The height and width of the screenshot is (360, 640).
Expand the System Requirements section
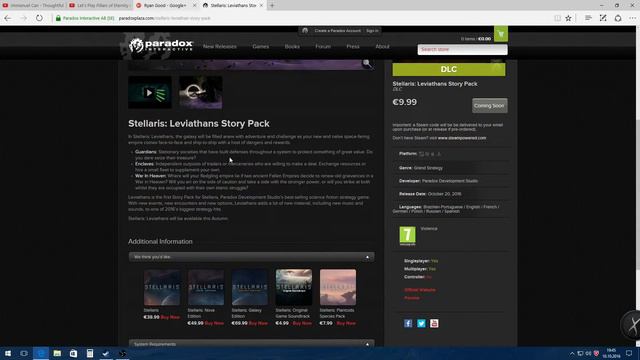251,344
